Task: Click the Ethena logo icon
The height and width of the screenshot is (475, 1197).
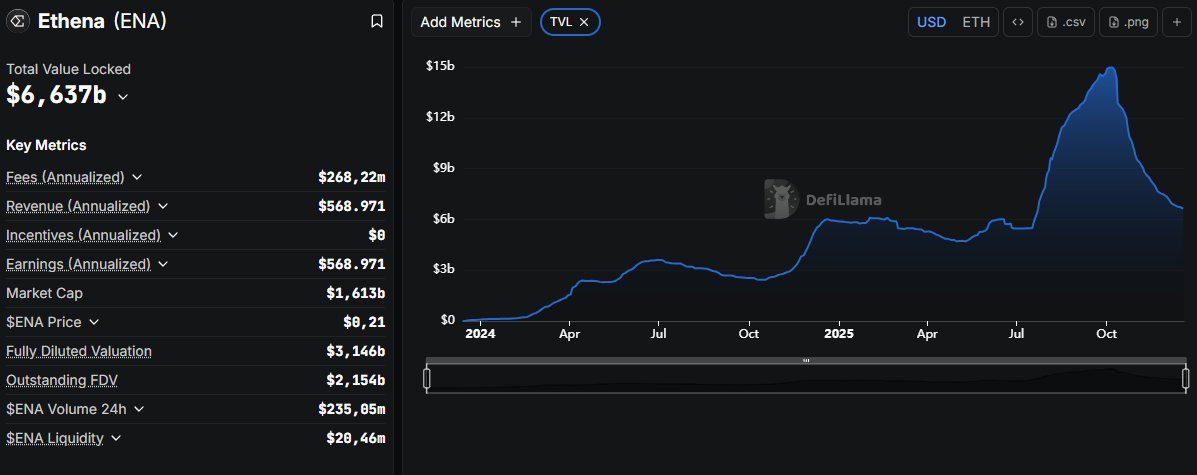Action: (18, 21)
